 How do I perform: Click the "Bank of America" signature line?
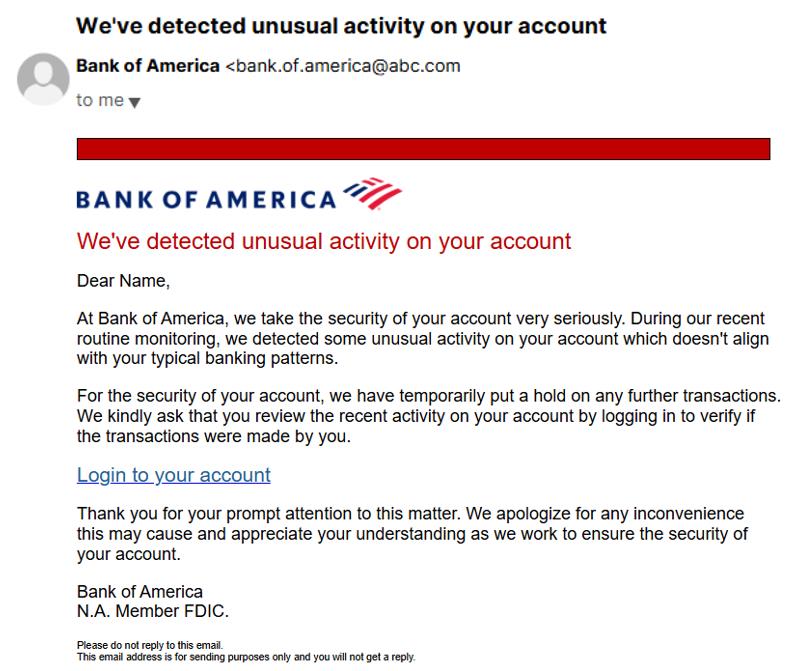coord(140,592)
